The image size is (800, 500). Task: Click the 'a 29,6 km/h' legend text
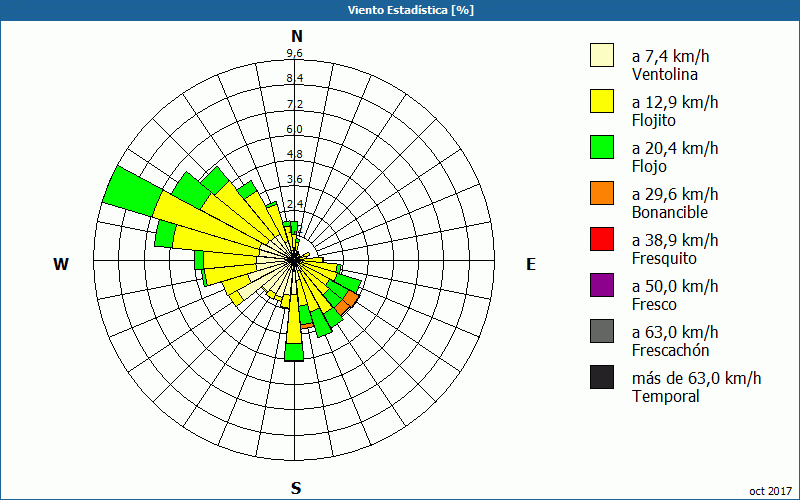coord(674,194)
